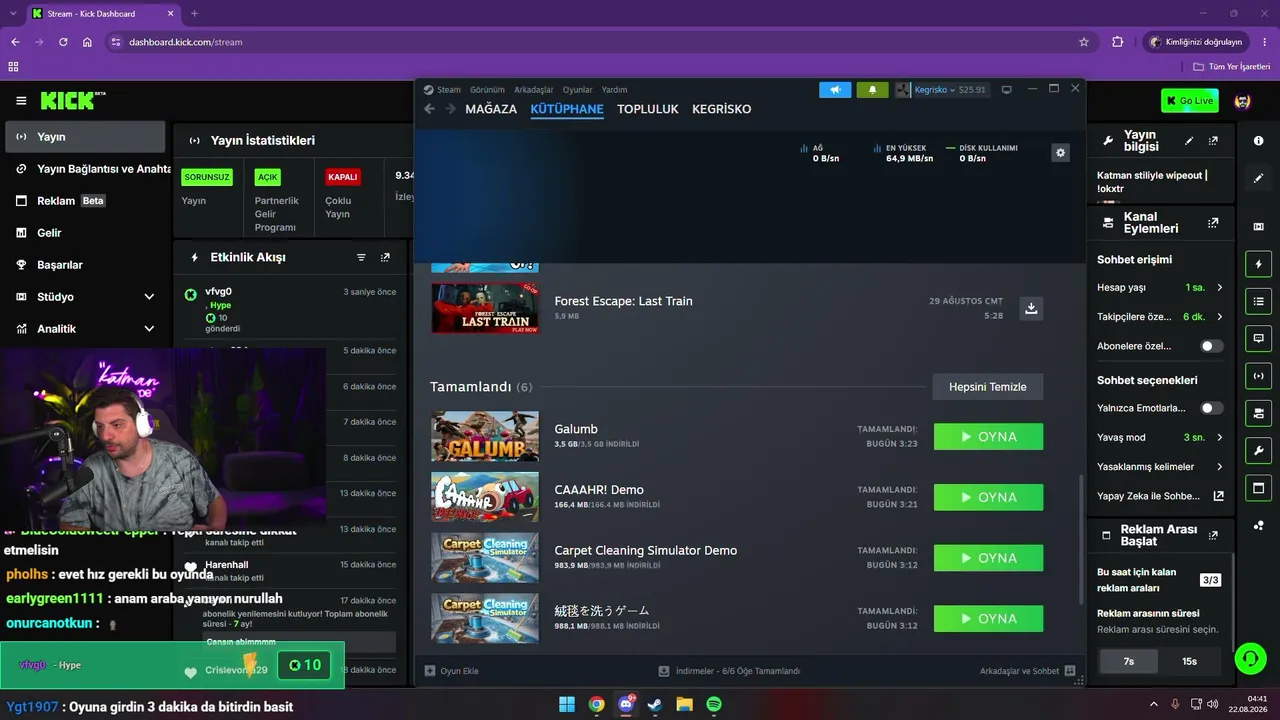The image size is (1280, 720).
Task: Click the lightning bolt icon in right rail
Action: pyautogui.click(x=1258, y=264)
